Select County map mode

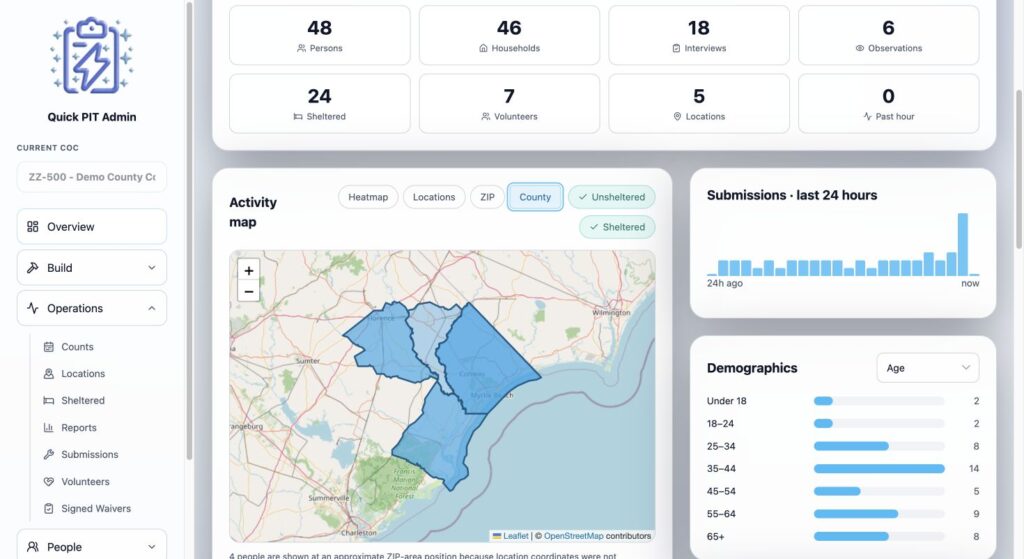pyautogui.click(x=535, y=197)
